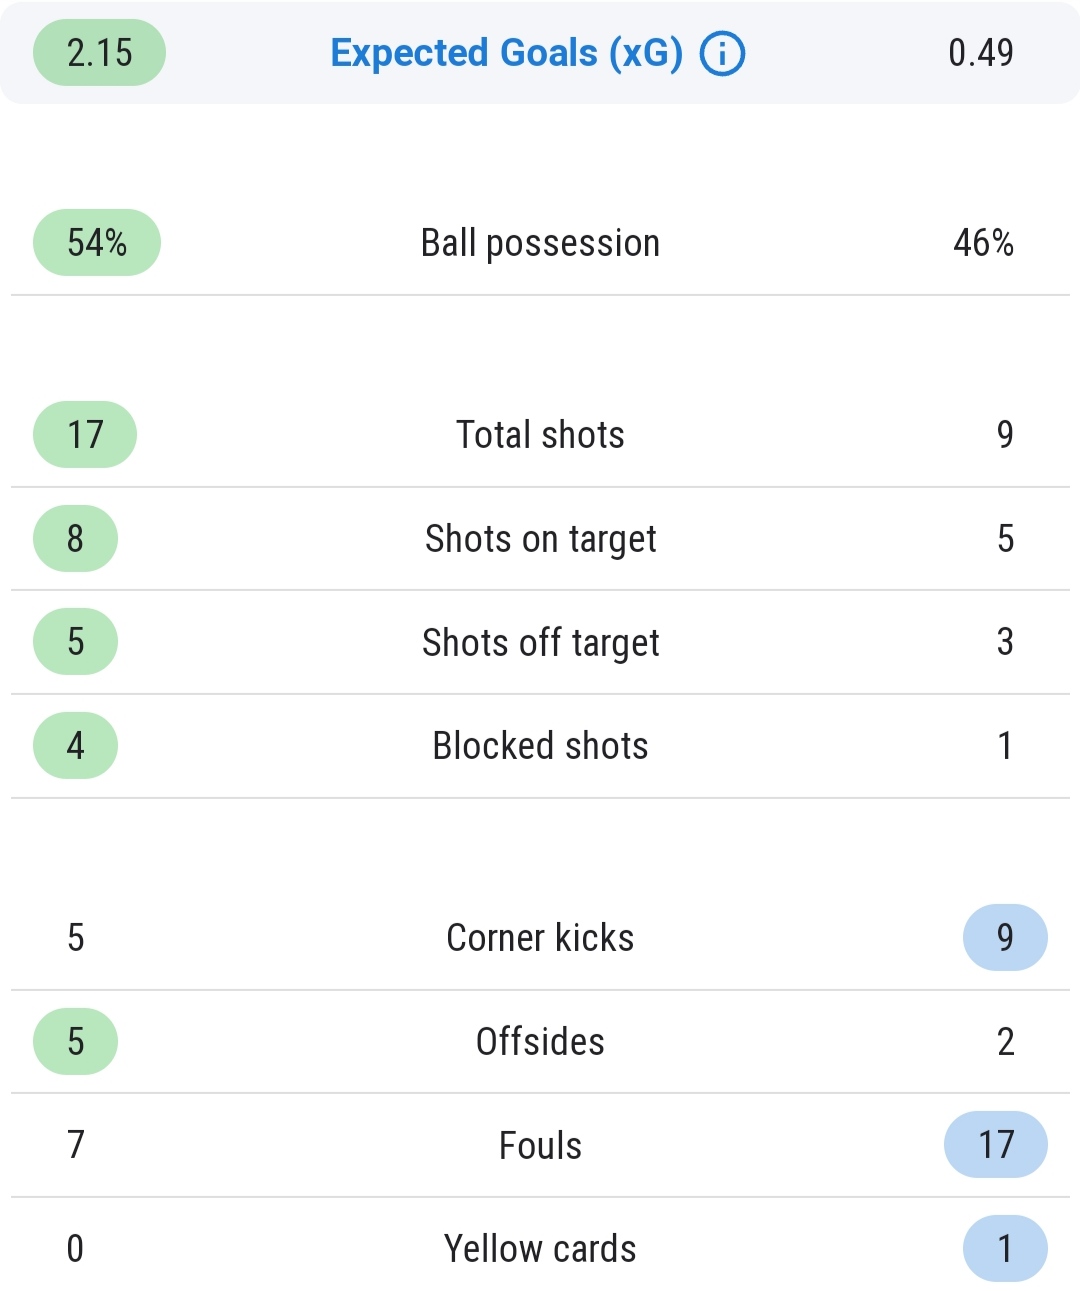Tap the blue 1 yellow cards badge
The height and width of the screenshot is (1291, 1080).
point(1005,1249)
